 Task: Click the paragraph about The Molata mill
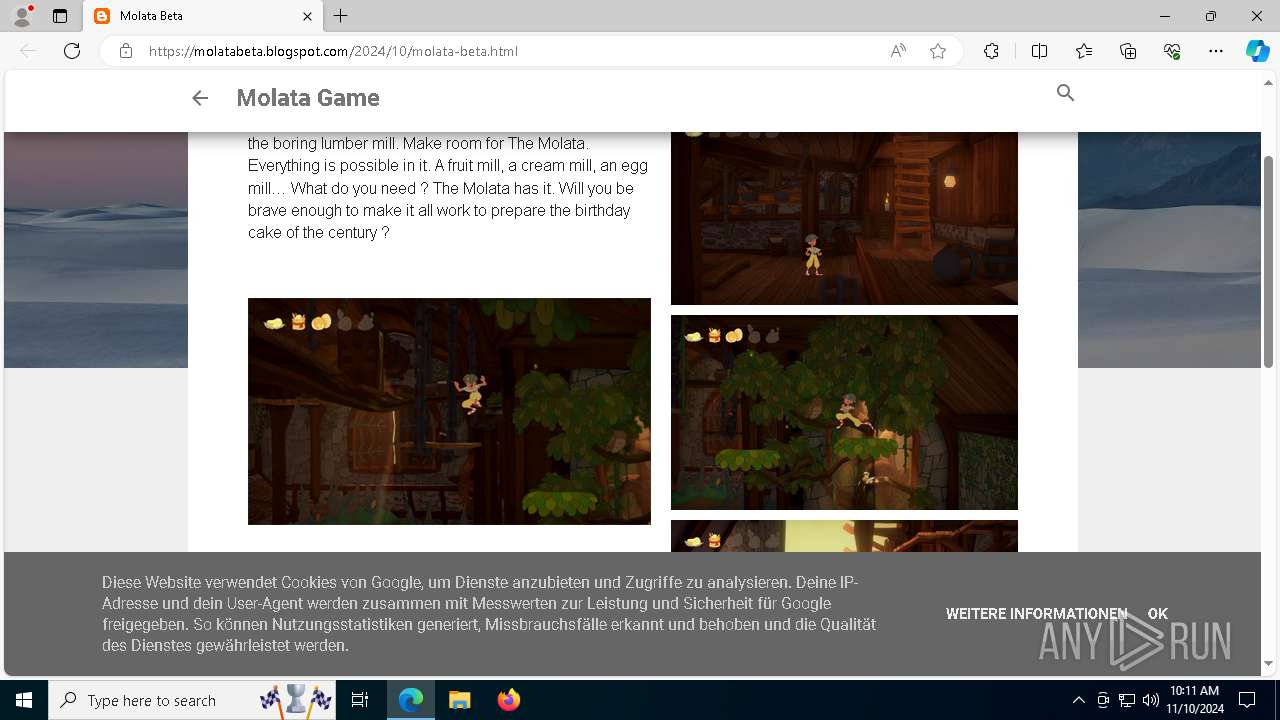pyautogui.click(x=449, y=188)
